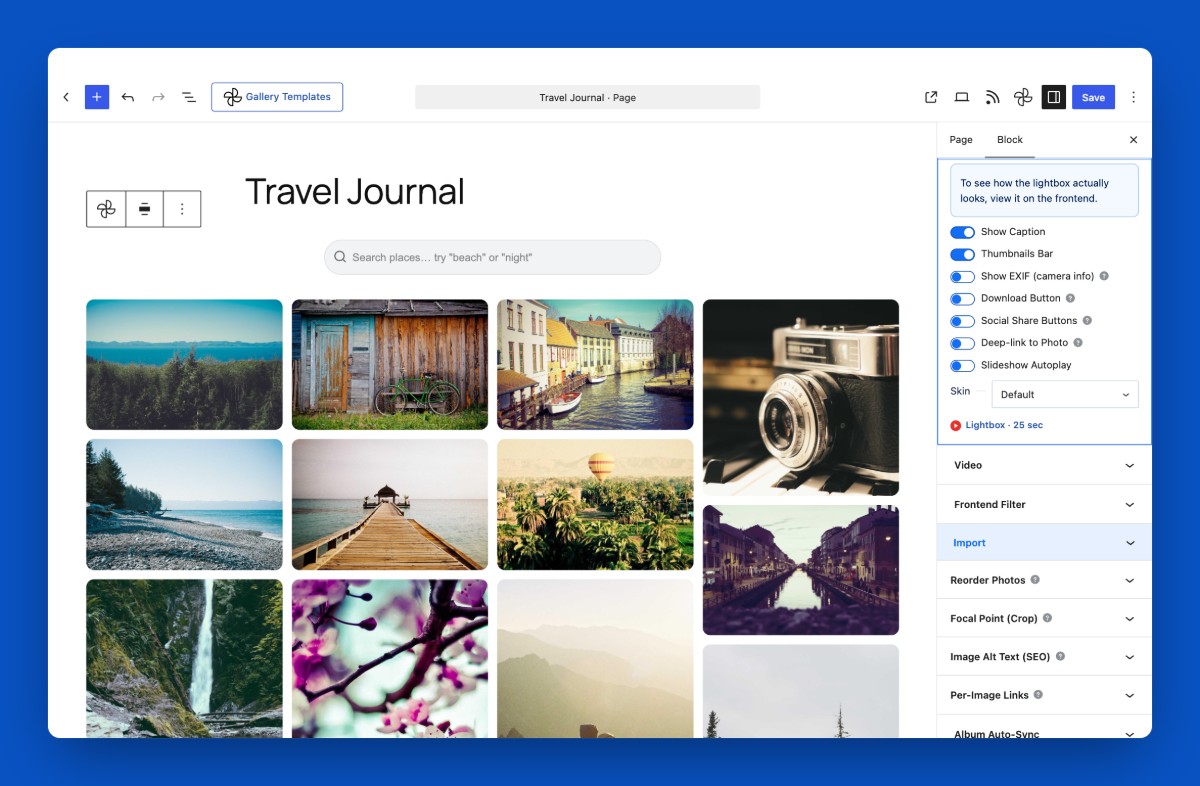Click the Search places input field

click(x=492, y=257)
